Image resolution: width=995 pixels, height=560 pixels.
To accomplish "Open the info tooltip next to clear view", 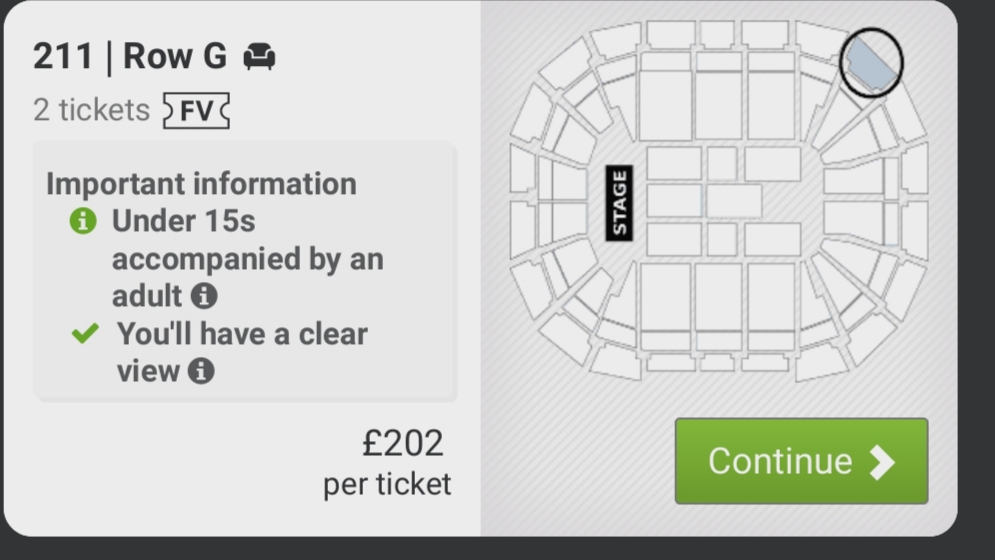I will (x=201, y=372).
